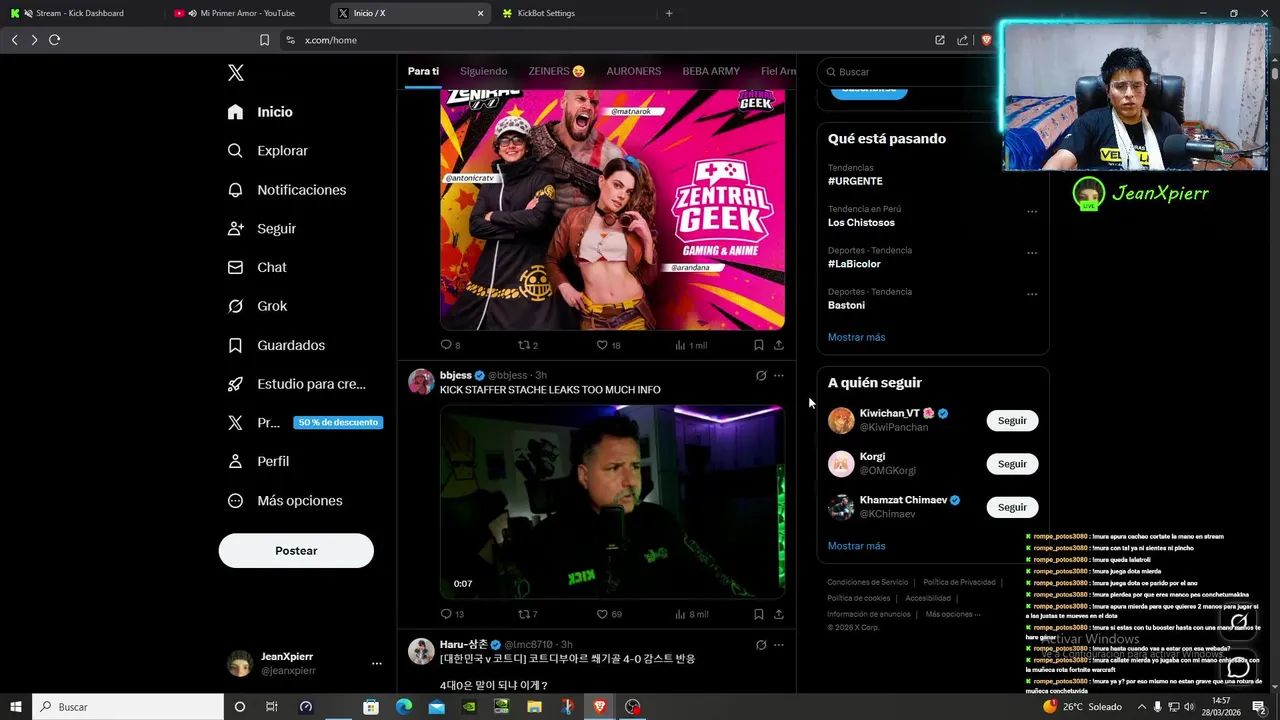Open more options for #LaBicolor trend
Image resolution: width=1280 pixels, height=720 pixels.
click(1032, 253)
